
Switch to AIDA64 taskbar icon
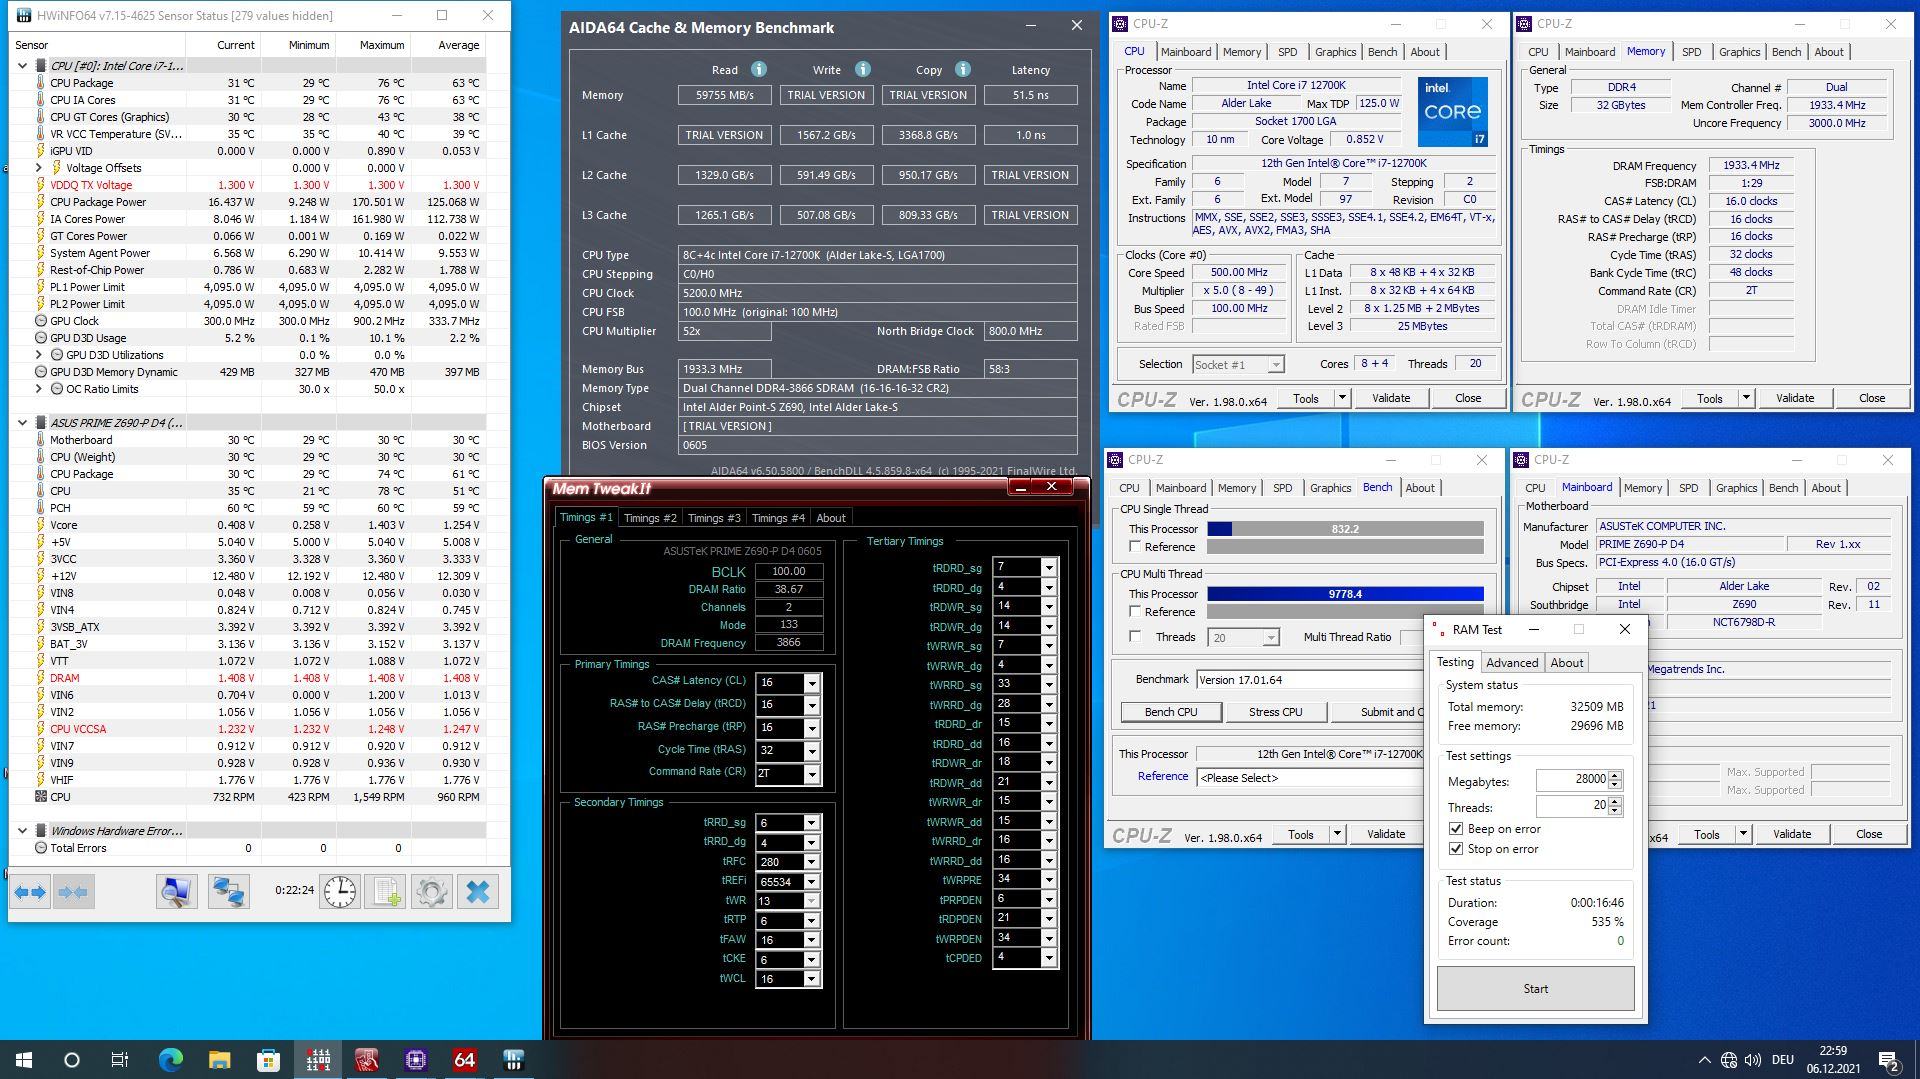(x=464, y=1060)
